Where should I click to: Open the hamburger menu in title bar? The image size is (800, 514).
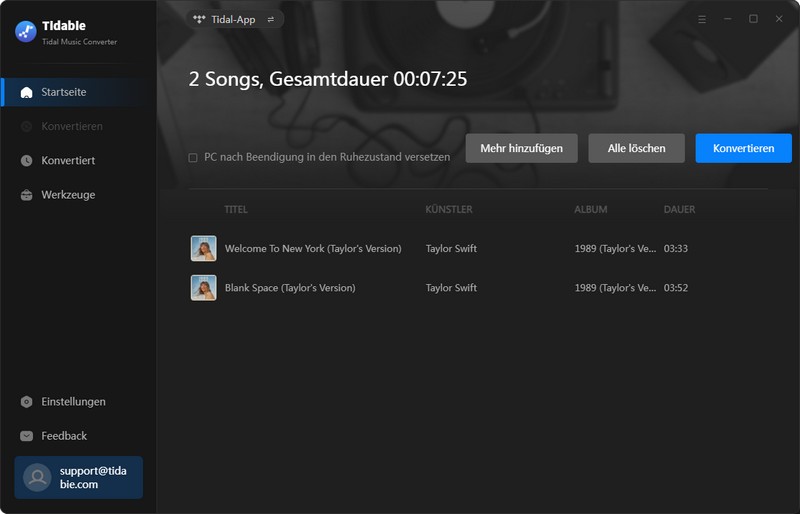click(x=702, y=19)
